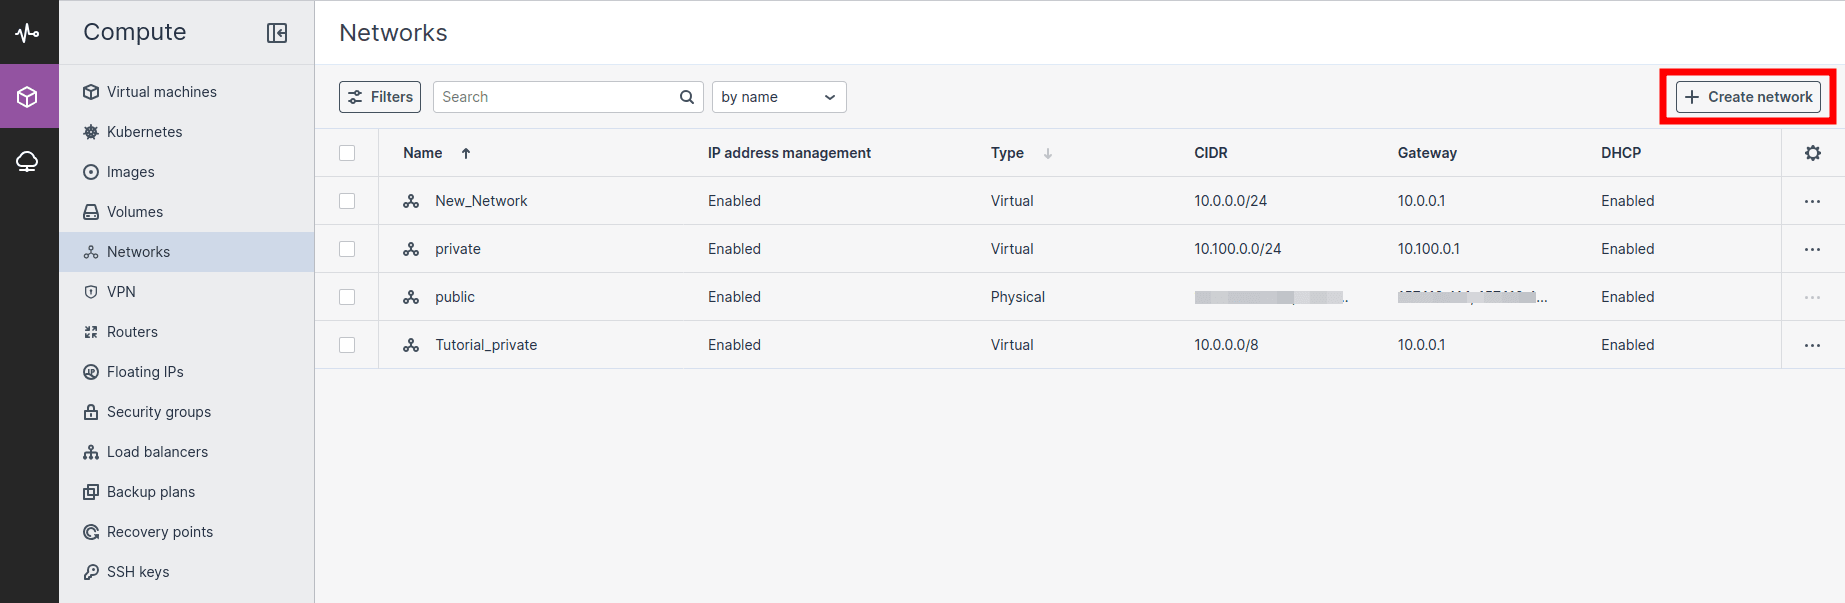Click the network icon beside public
Viewport: 1845px width, 603px height.
tap(411, 297)
